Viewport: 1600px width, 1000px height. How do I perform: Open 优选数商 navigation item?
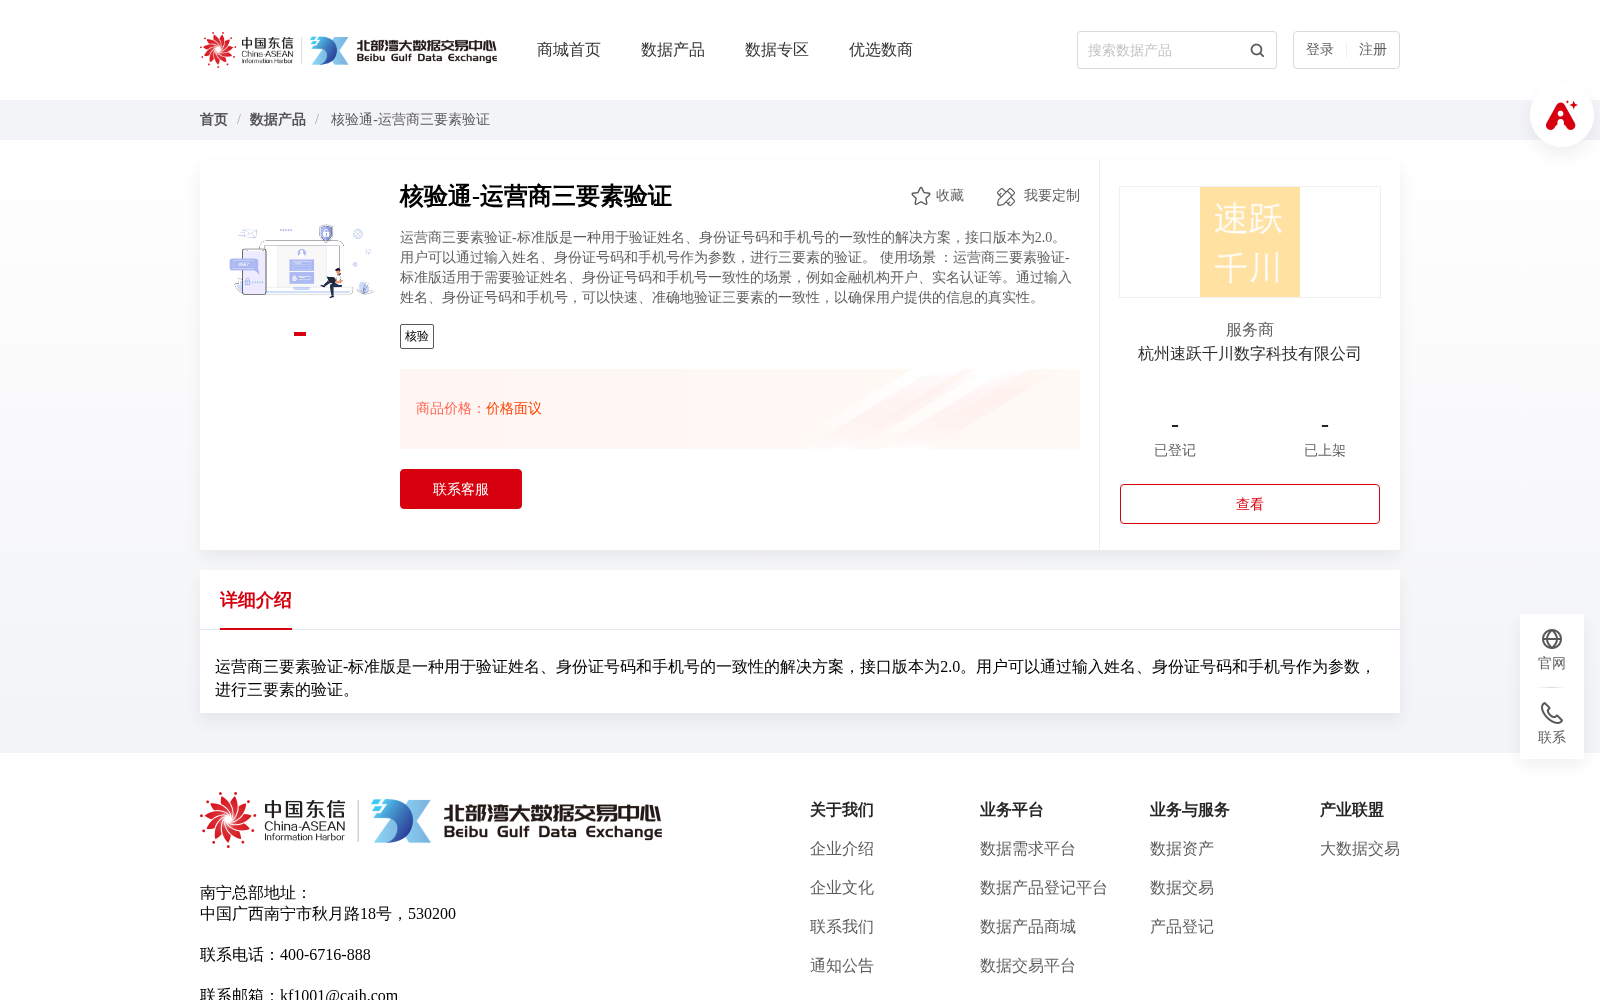click(x=881, y=50)
